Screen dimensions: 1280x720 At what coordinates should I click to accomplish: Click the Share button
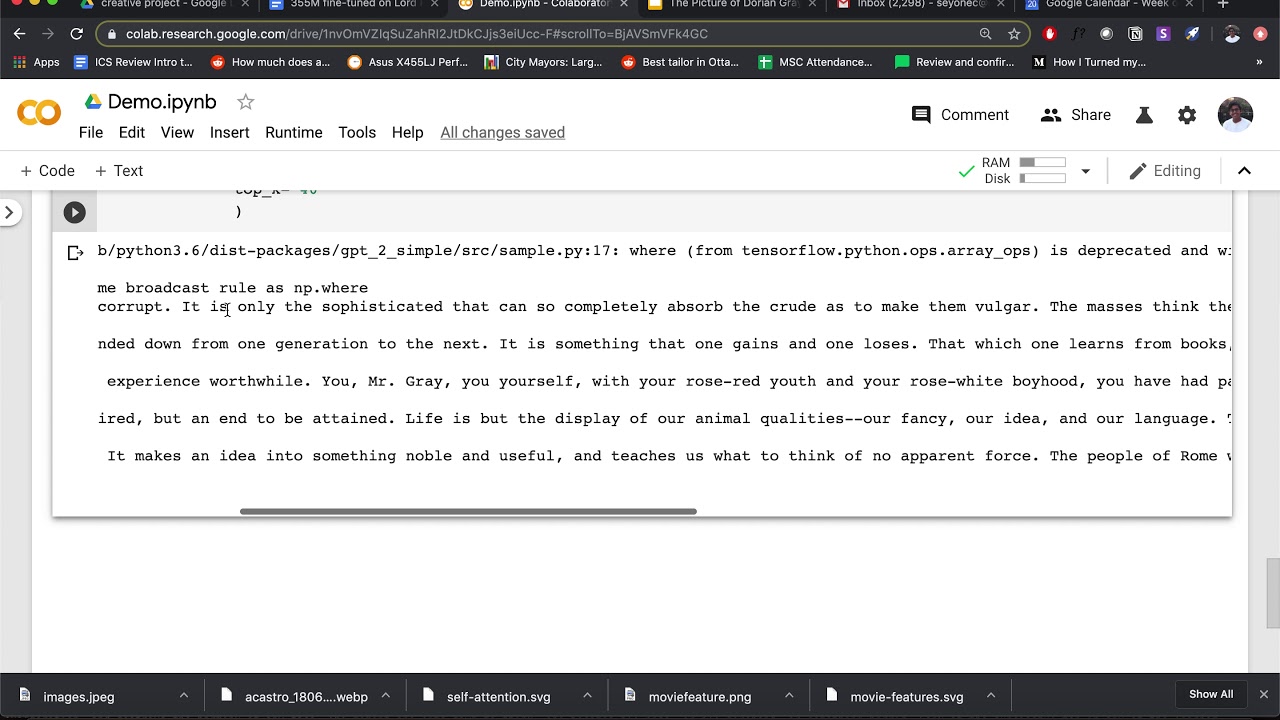point(1076,115)
